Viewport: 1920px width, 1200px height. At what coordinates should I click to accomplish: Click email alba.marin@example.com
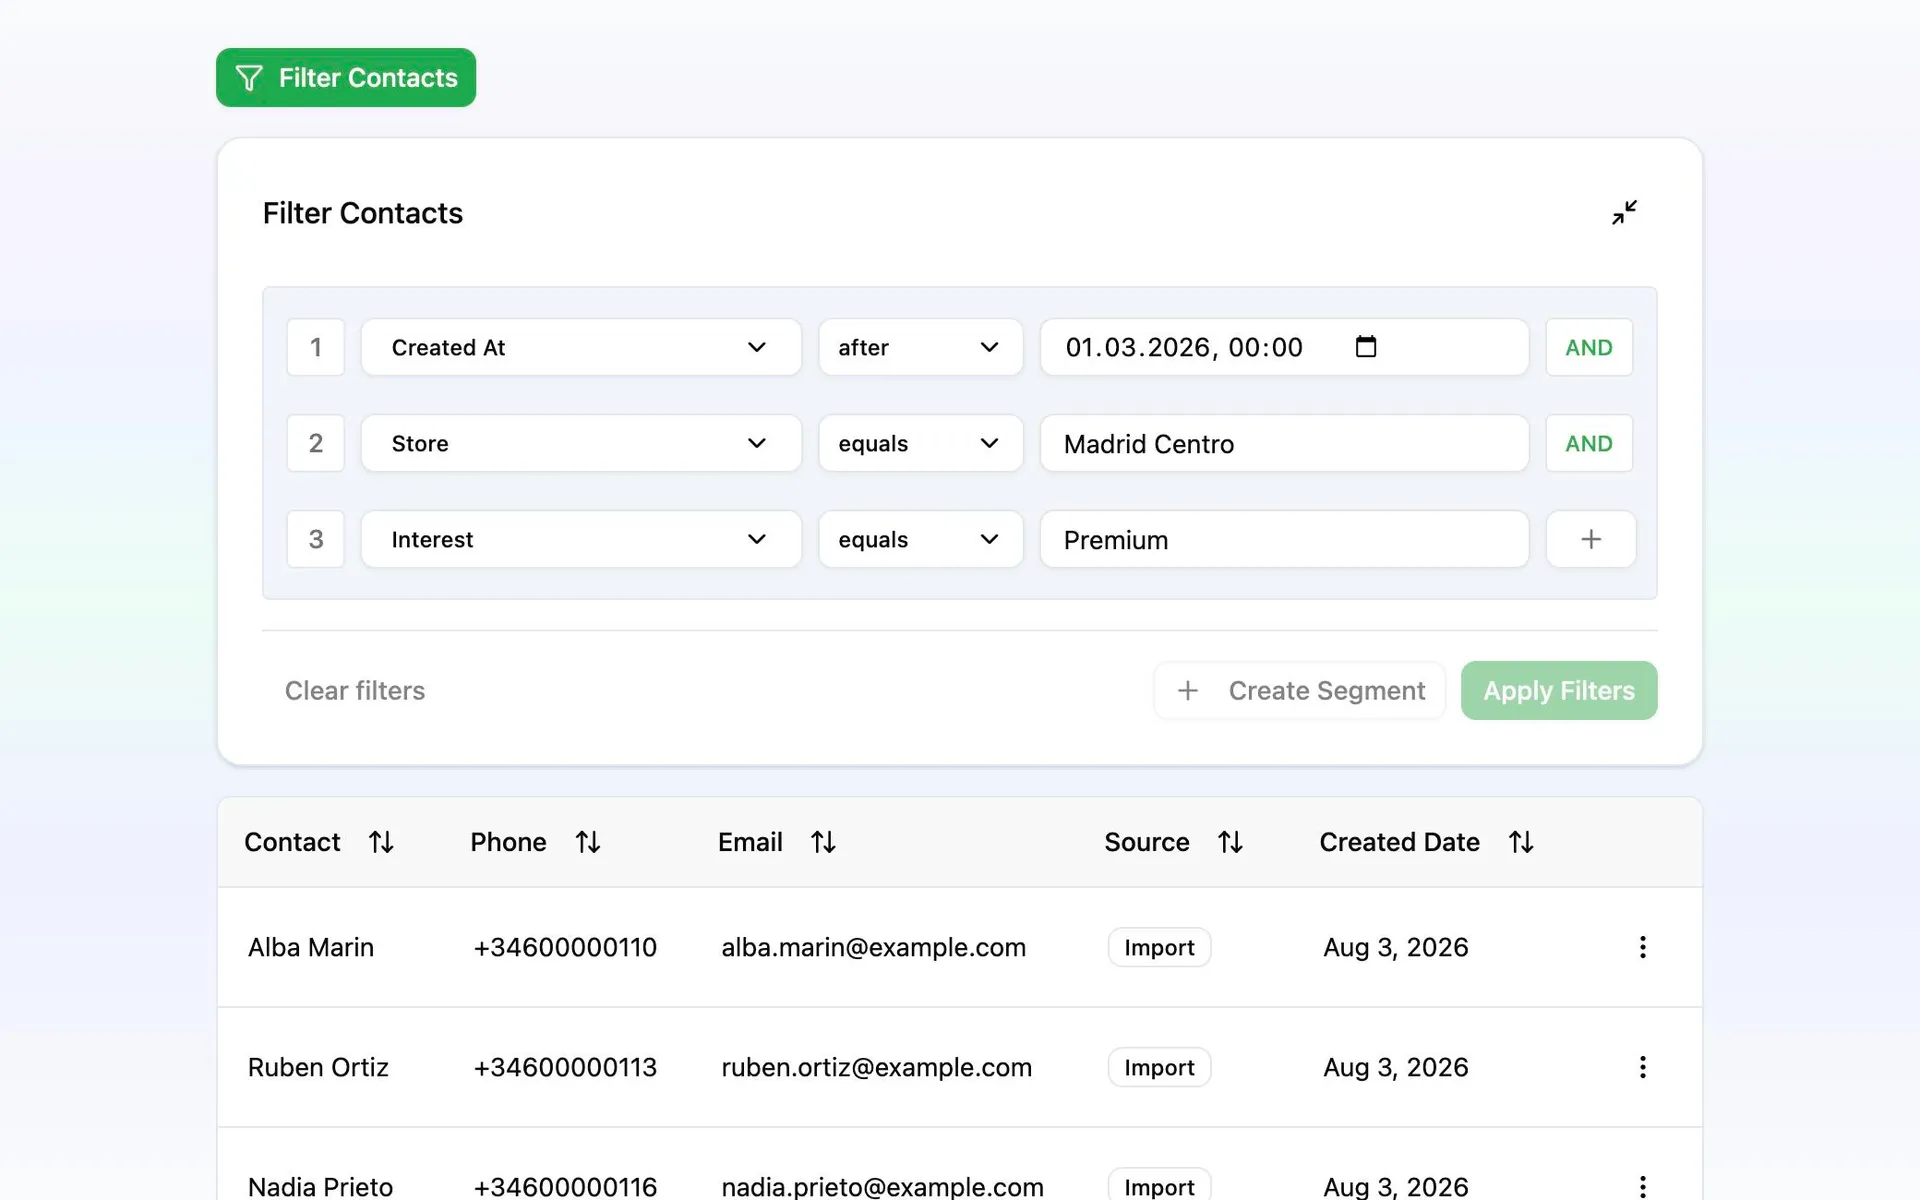coord(874,947)
